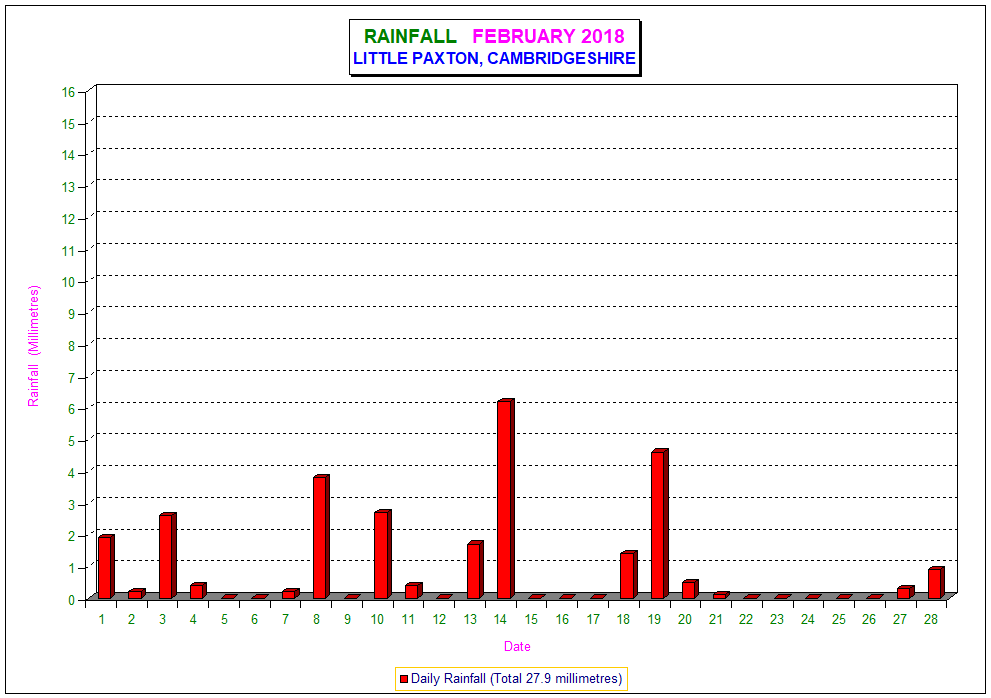Click the rainfall bar for date 28

pyautogui.click(x=935, y=583)
